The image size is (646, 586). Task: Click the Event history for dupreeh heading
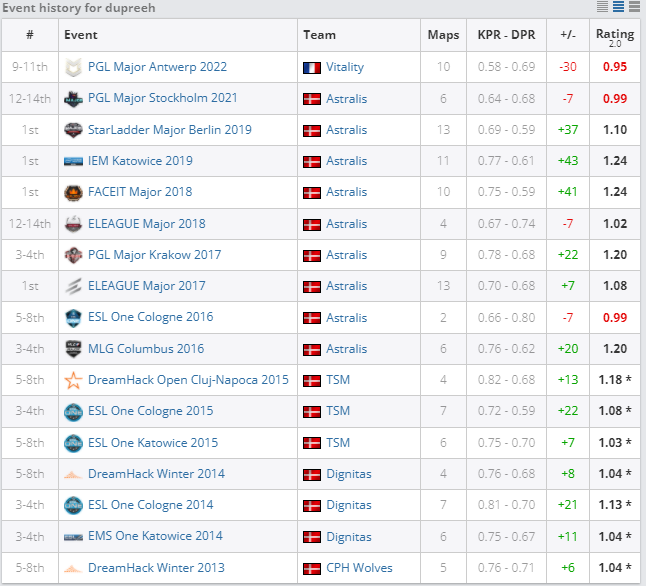click(x=79, y=8)
